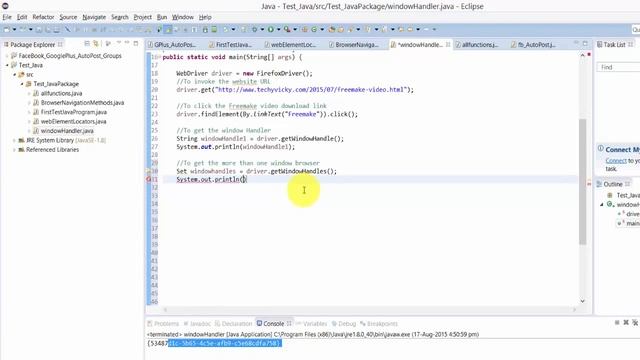Screen dimensions: 640x360
Task: Open the Help menu
Action: [205, 17]
